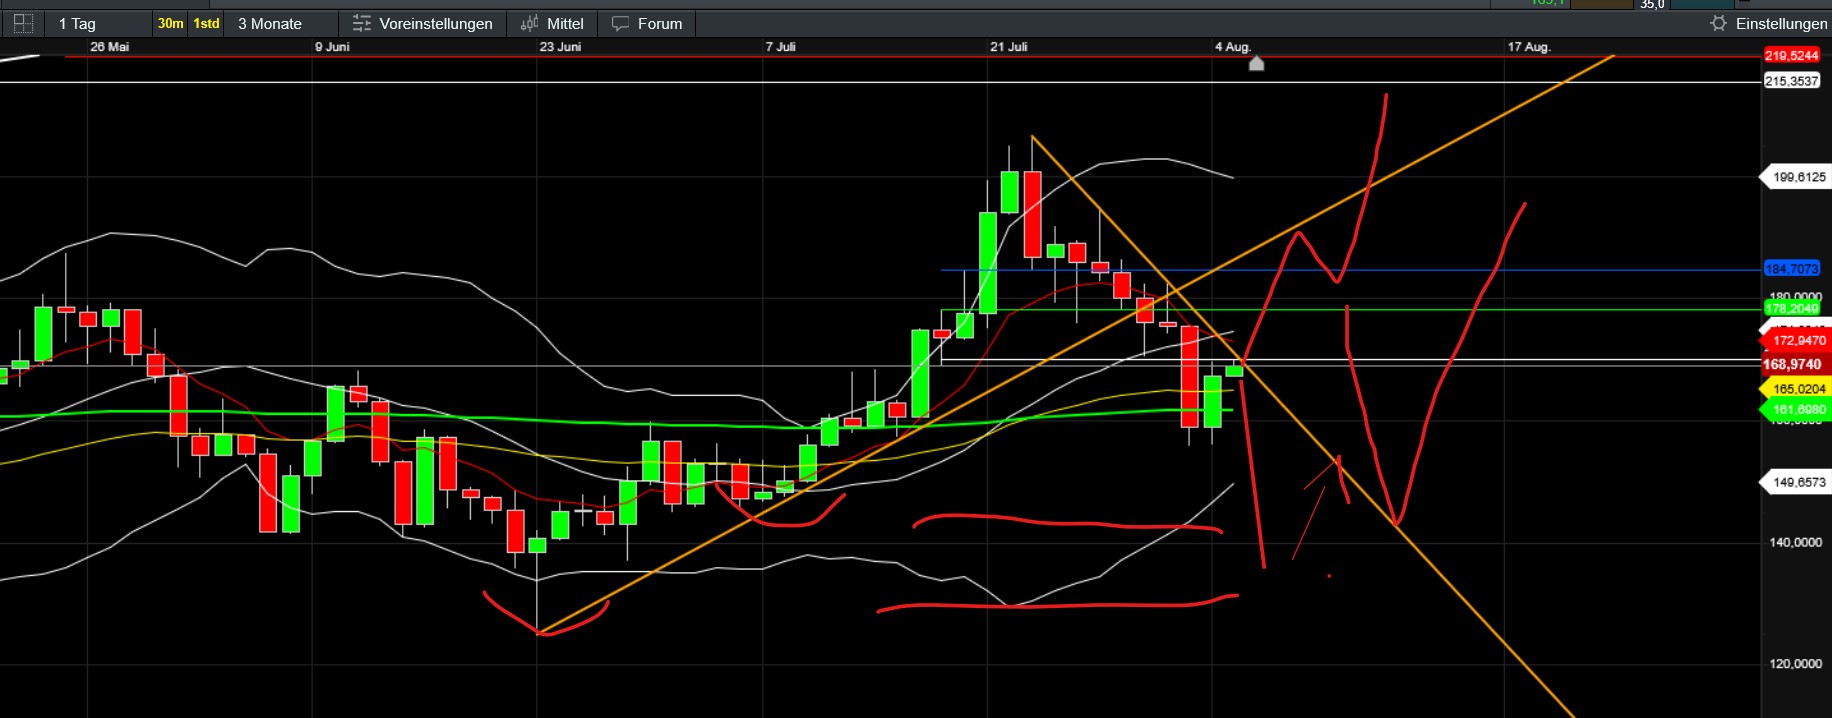Click the 4 Aug. date label
The width and height of the screenshot is (1832, 718).
pyautogui.click(x=1232, y=47)
